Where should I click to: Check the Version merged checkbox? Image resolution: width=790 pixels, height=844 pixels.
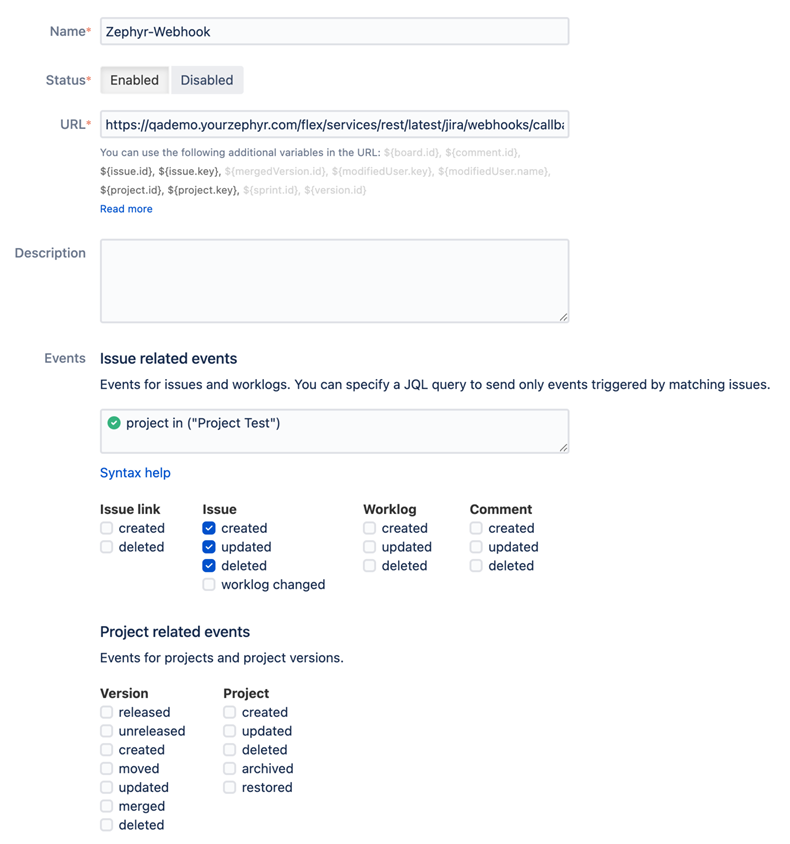coord(107,806)
